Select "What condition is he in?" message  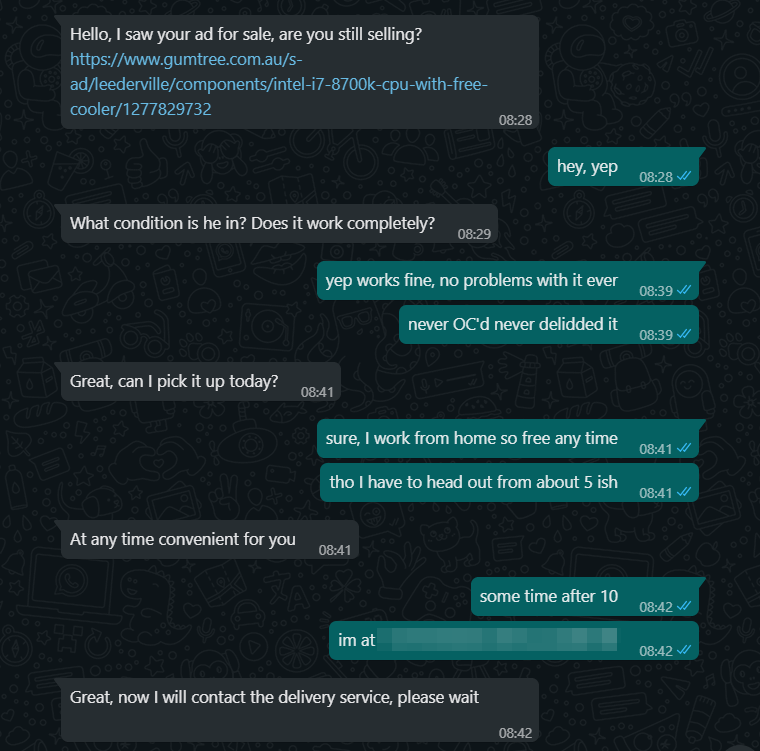pyautogui.click(x=252, y=224)
